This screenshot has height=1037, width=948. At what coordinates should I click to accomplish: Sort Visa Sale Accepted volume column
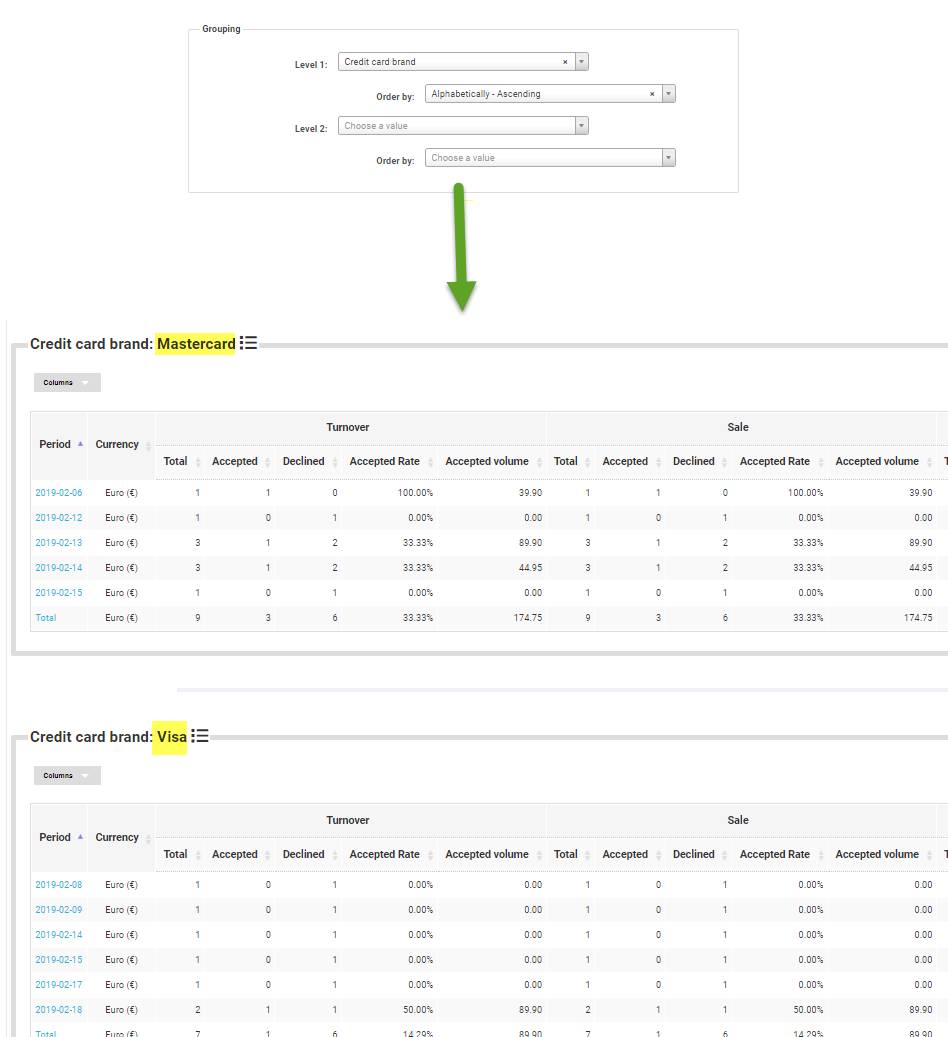tap(882, 854)
